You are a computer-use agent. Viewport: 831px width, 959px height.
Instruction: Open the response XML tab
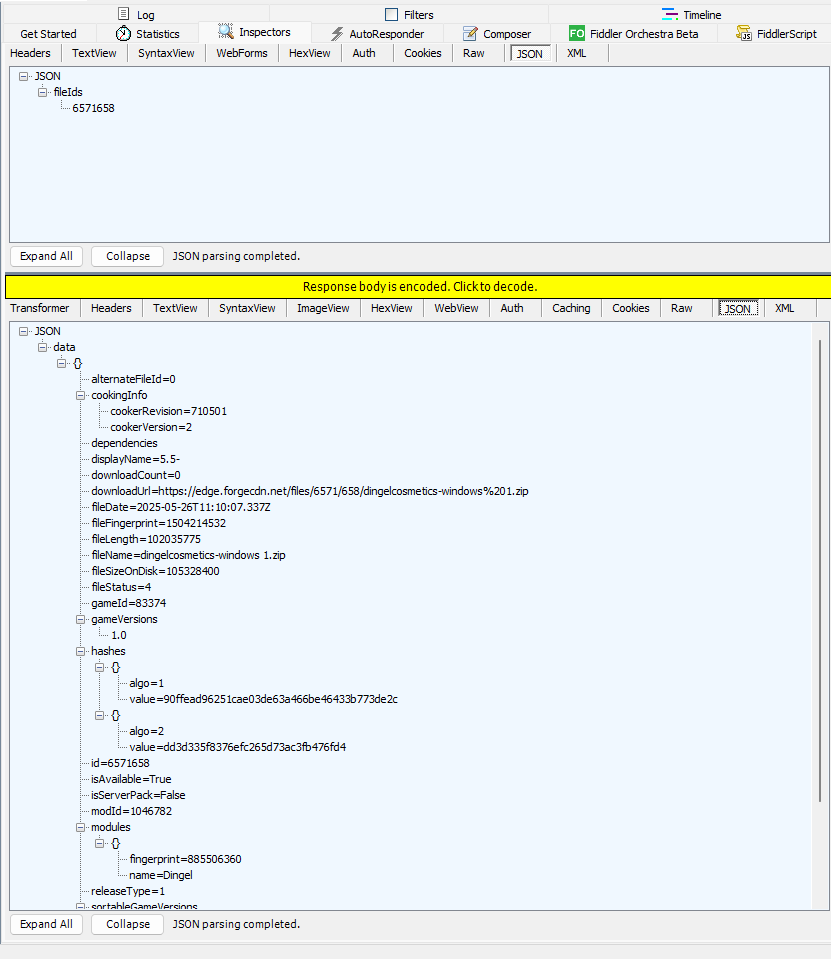click(x=785, y=308)
